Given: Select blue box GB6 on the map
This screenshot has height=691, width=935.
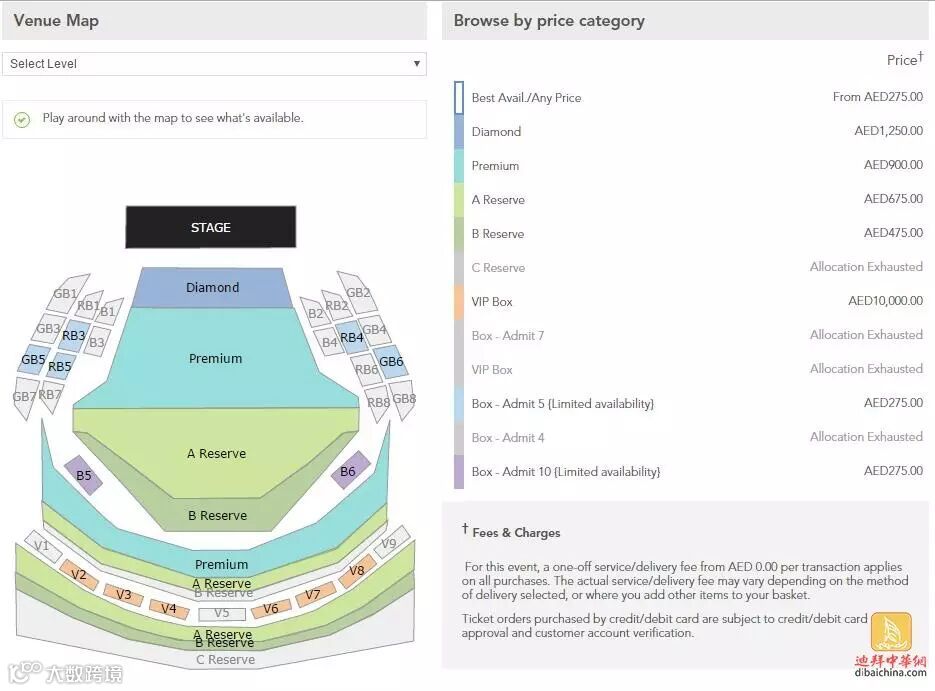Looking at the screenshot, I should point(391,362).
